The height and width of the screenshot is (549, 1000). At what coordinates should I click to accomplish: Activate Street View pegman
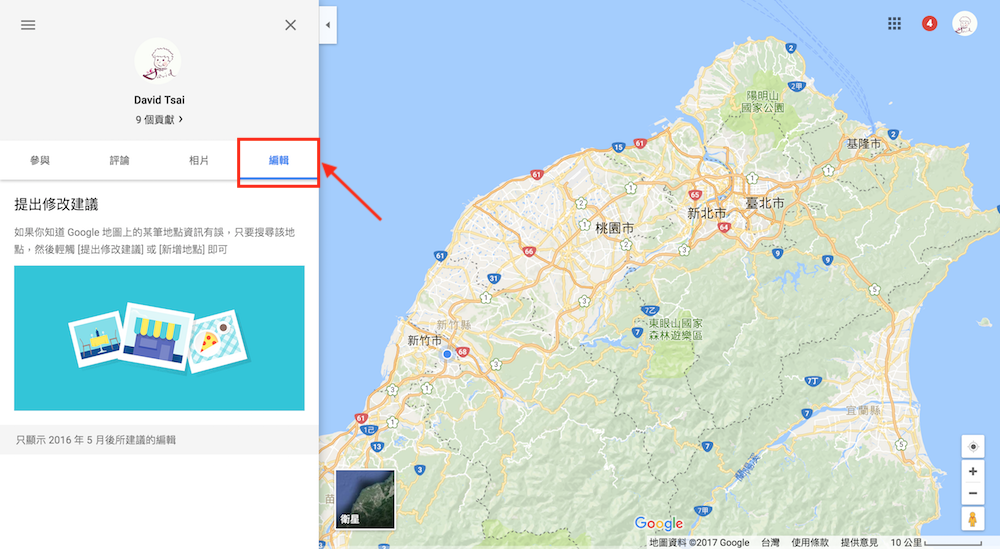pos(973,519)
